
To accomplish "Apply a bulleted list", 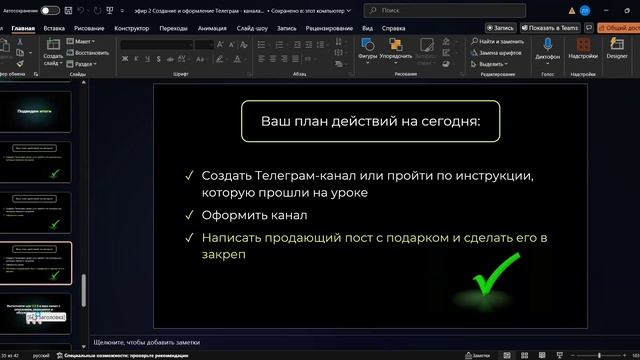I will coord(261,44).
